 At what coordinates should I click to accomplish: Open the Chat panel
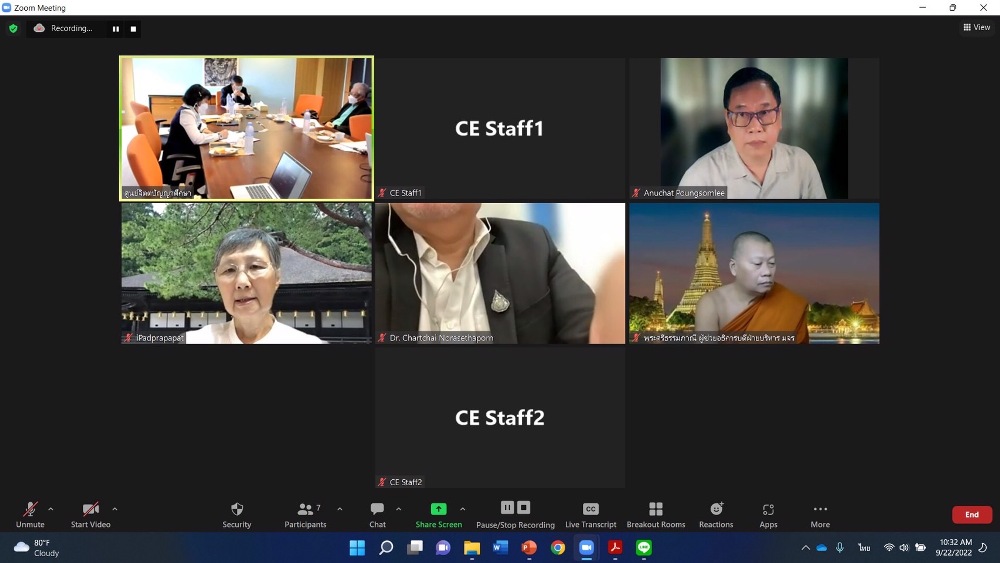(377, 514)
